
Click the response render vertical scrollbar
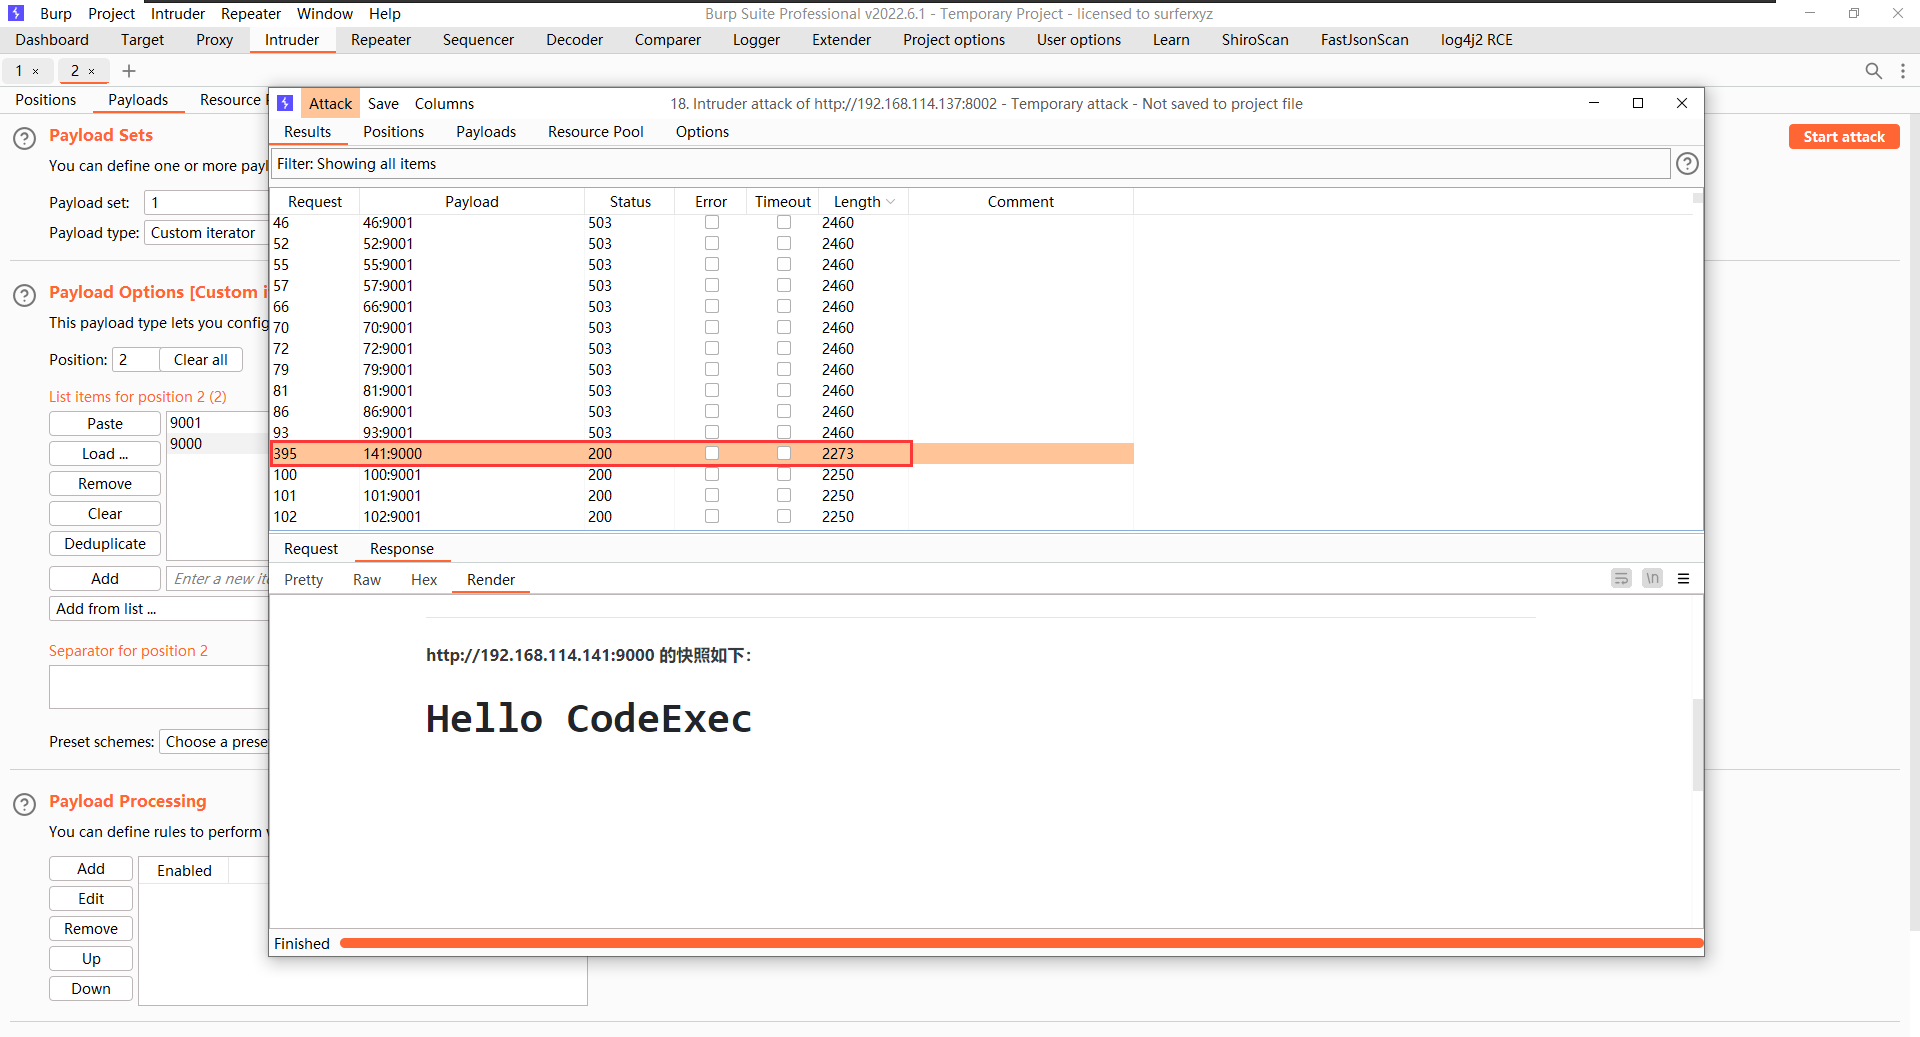click(1697, 745)
